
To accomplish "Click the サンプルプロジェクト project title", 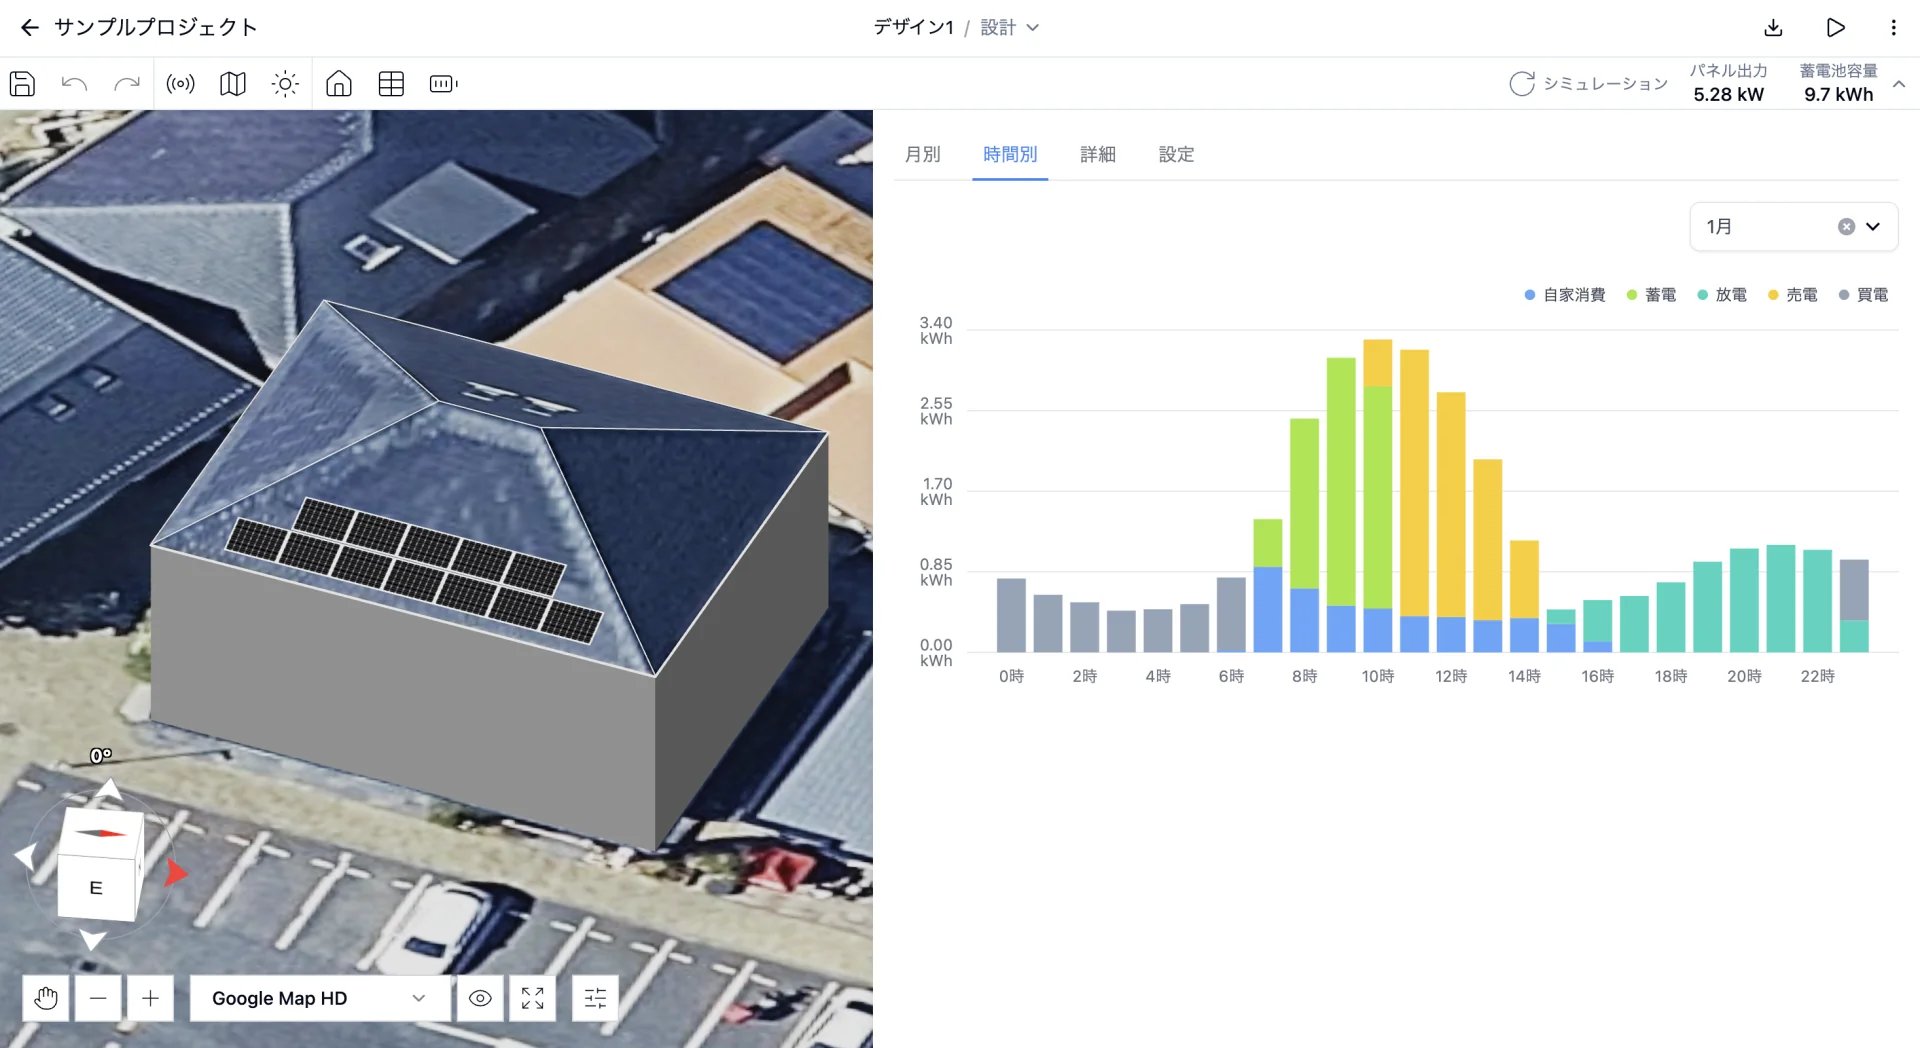I will tap(156, 28).
